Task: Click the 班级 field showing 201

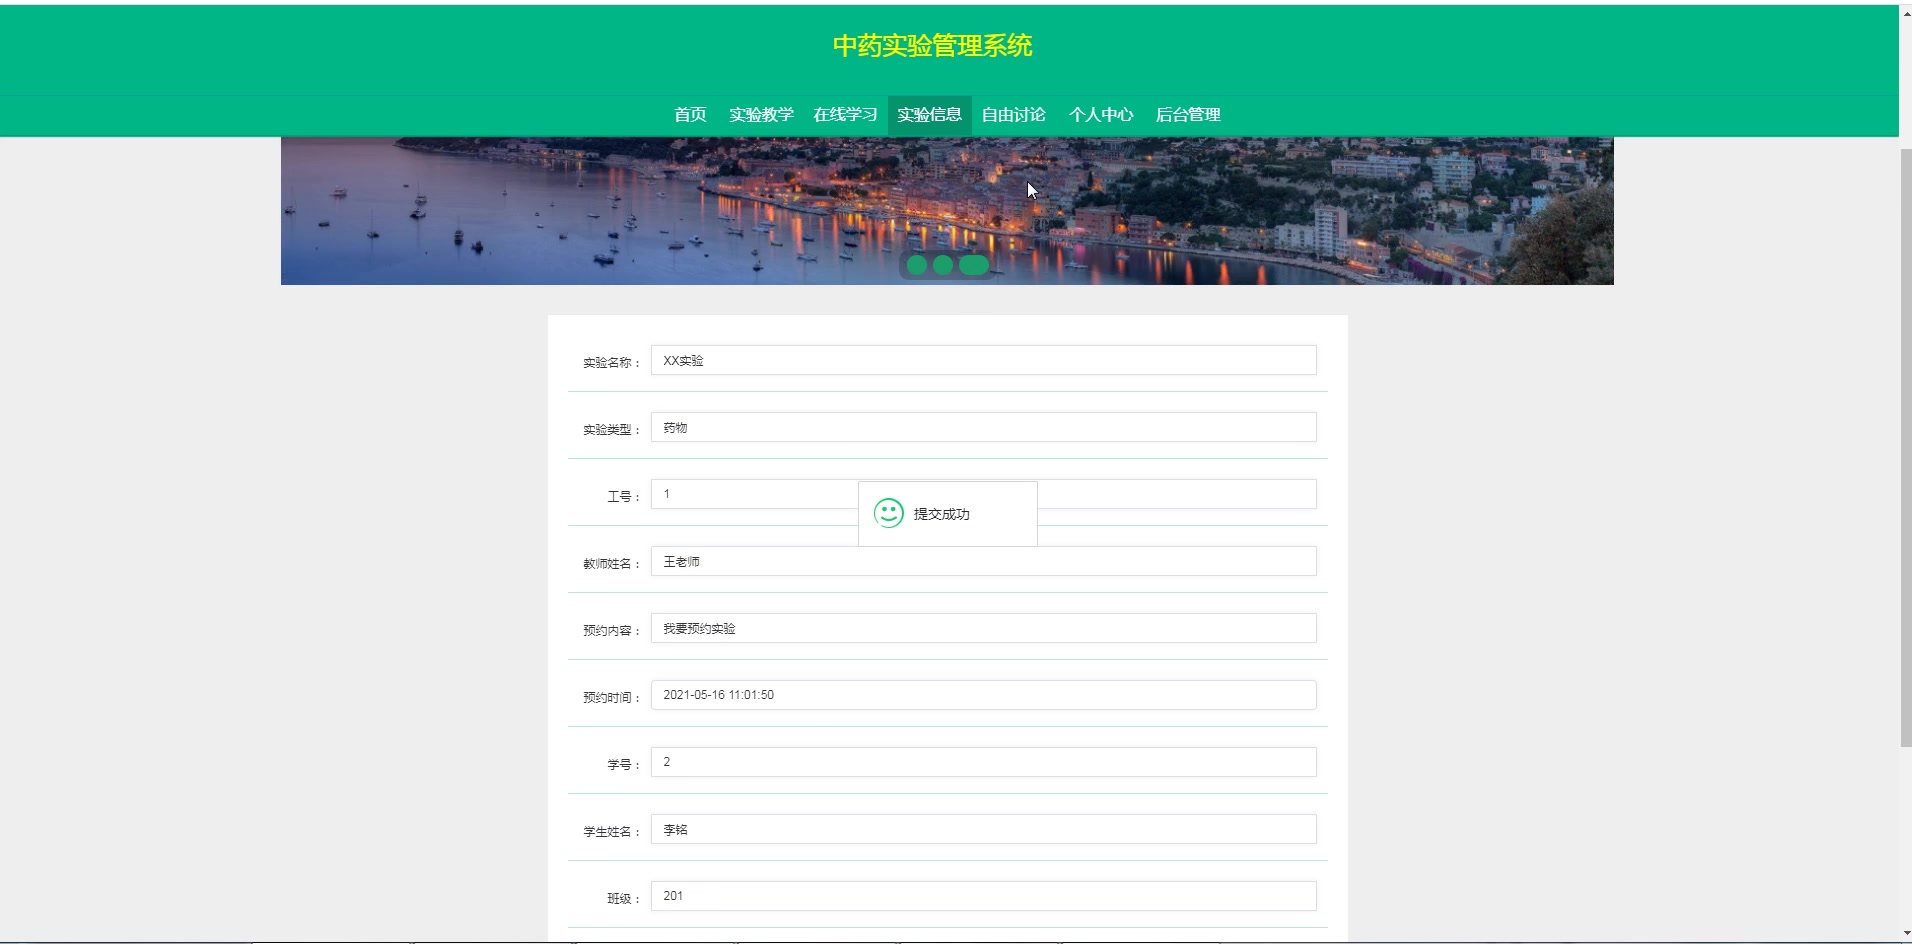Action: pyautogui.click(x=983, y=896)
